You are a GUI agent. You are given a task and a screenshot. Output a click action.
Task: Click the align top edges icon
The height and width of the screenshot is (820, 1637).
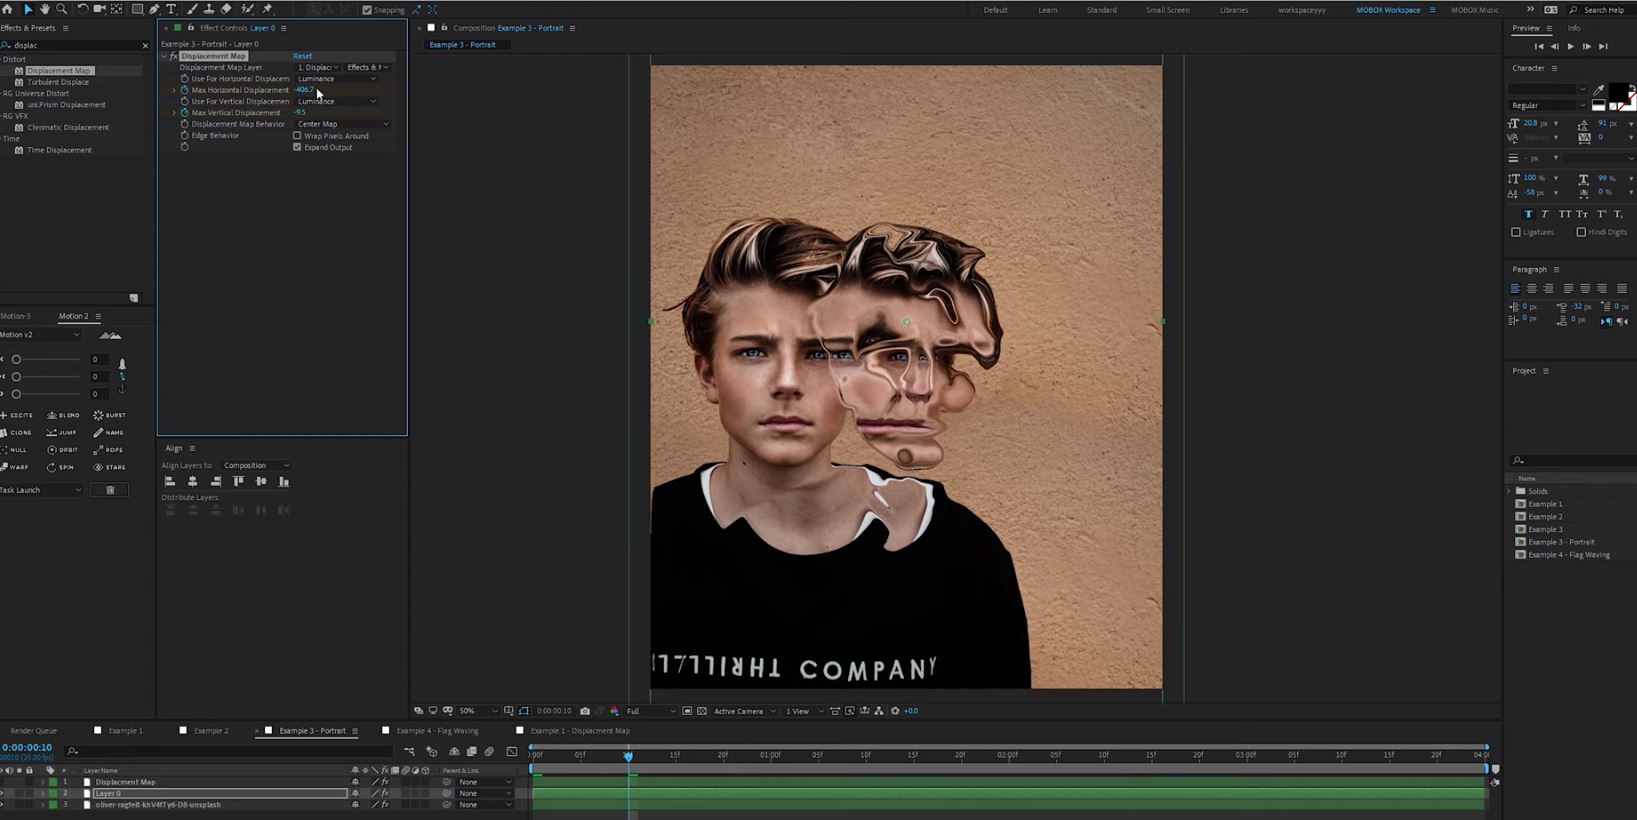(x=238, y=482)
